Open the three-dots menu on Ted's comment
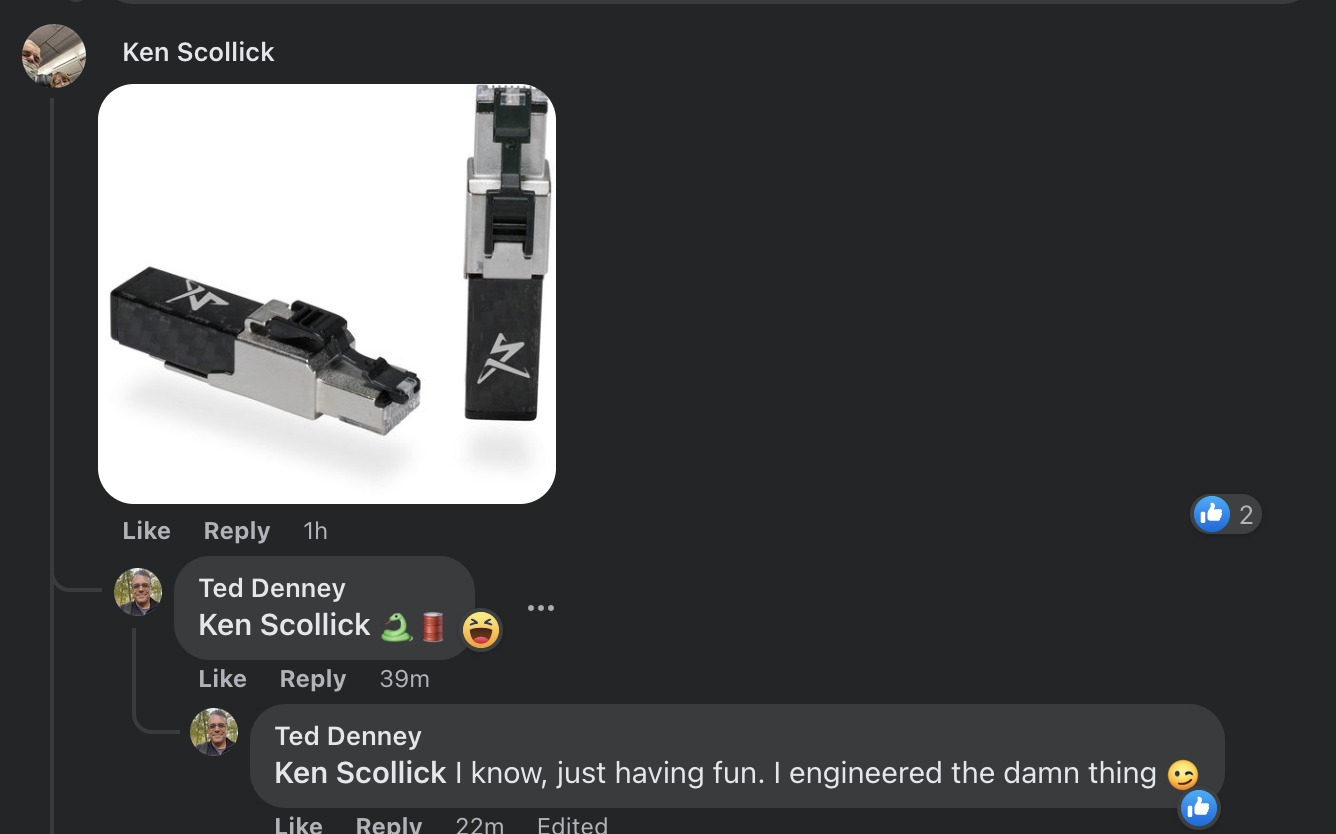The height and width of the screenshot is (834, 1336). pos(541,608)
